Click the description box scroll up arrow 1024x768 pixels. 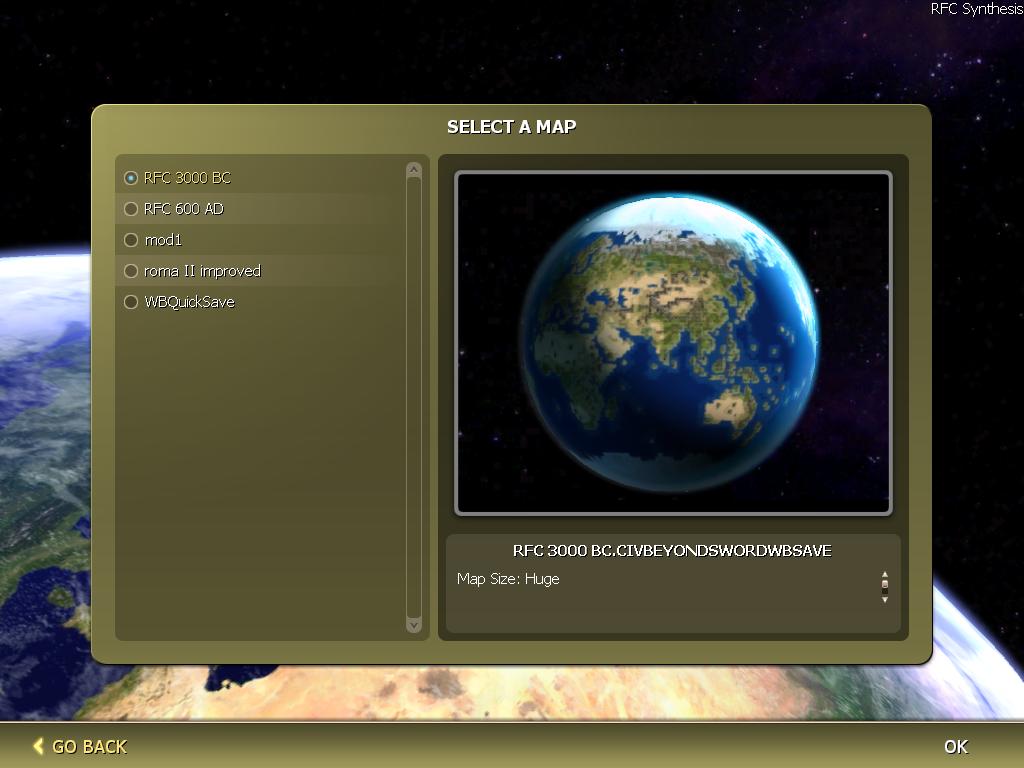click(x=885, y=574)
